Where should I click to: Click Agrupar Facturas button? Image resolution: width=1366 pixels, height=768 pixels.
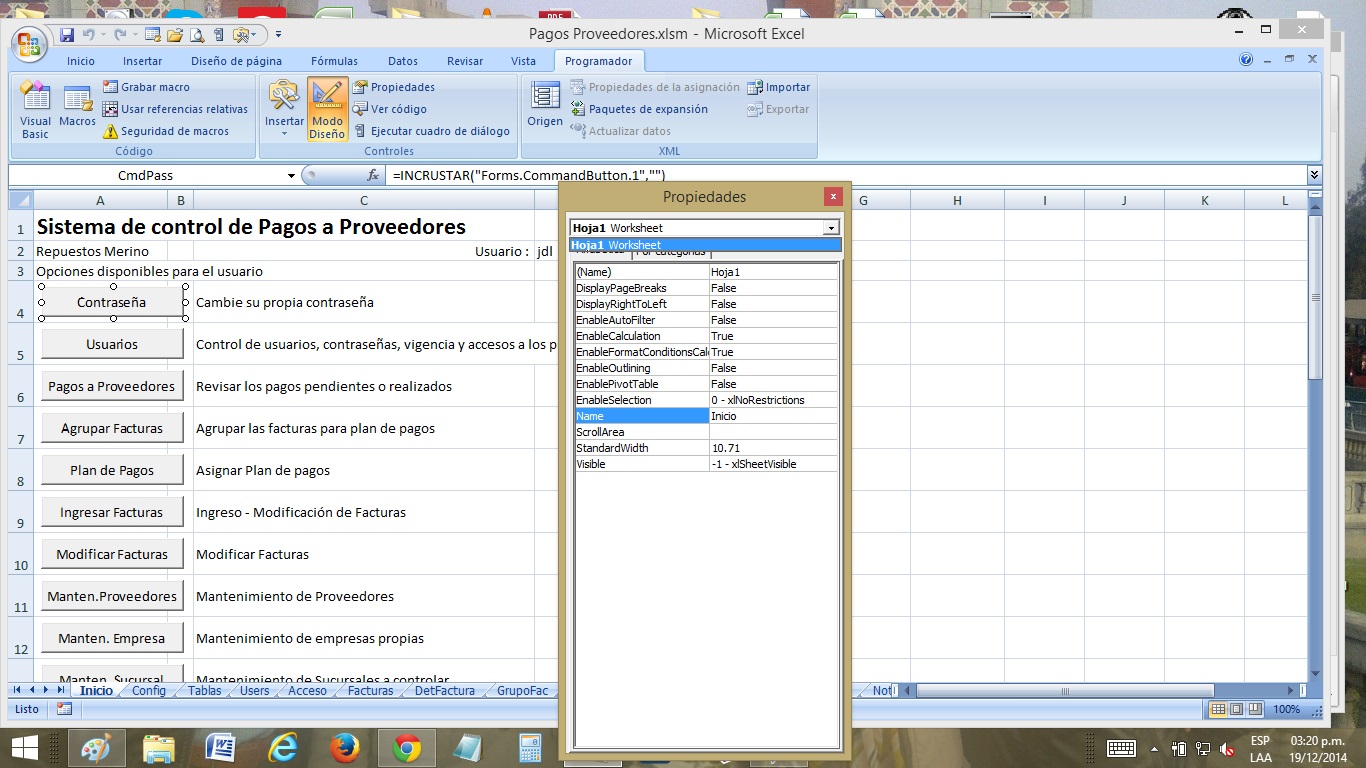pos(112,428)
